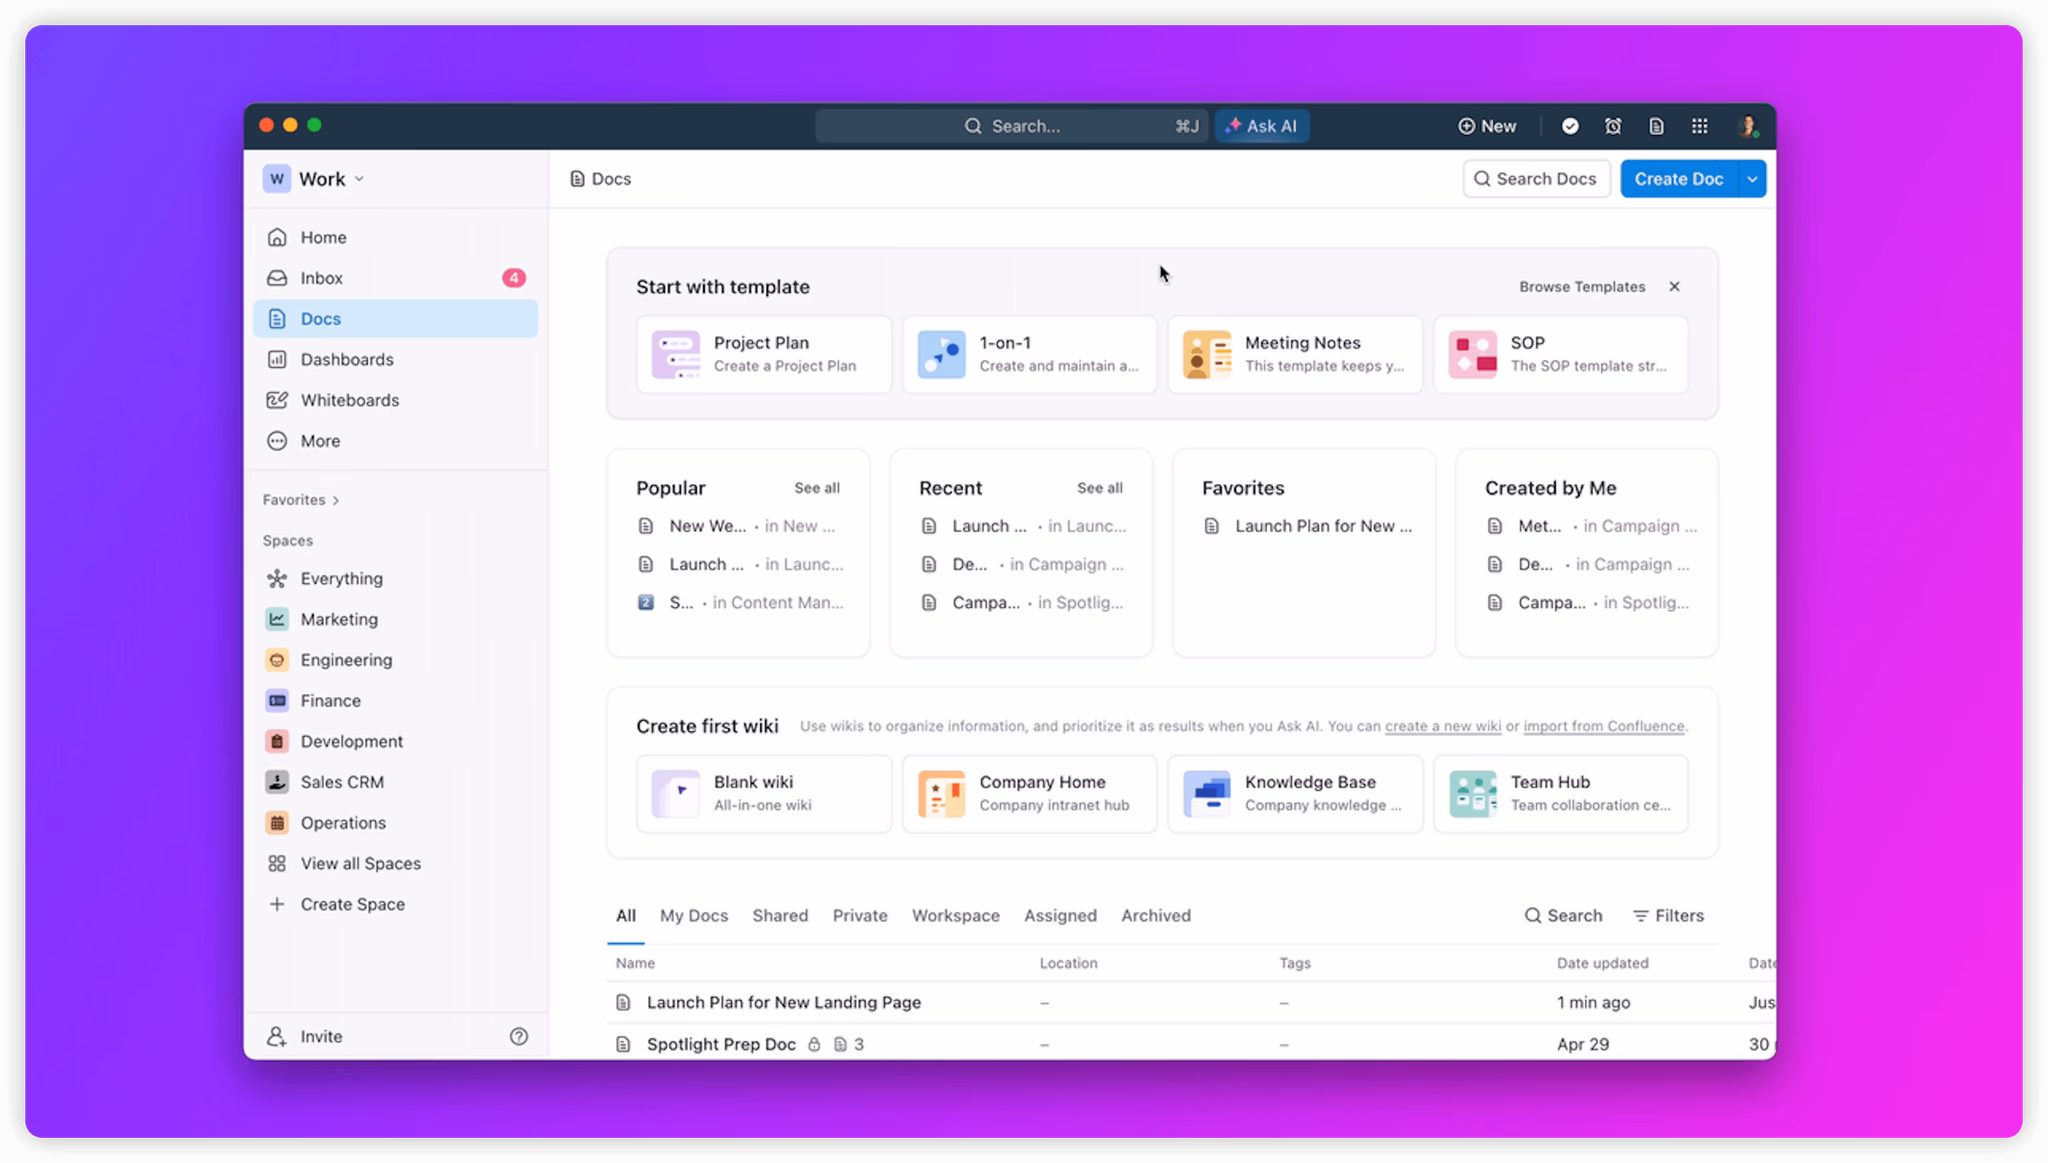Open the Work workspace dropdown
The width and height of the screenshot is (2048, 1163).
pyautogui.click(x=314, y=179)
